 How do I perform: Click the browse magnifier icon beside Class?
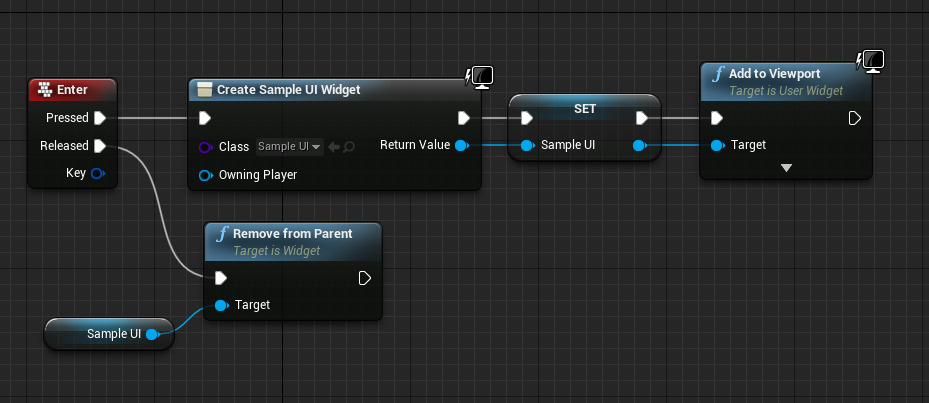point(349,146)
